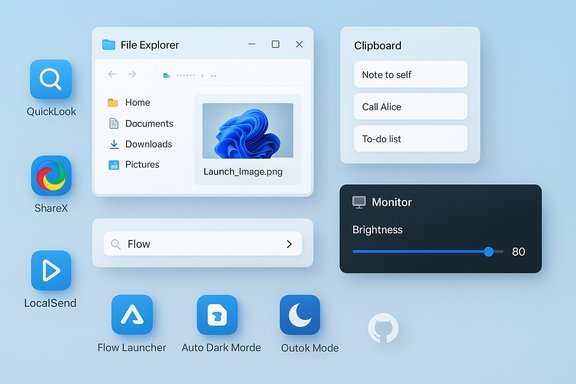Go forward in File Explorer
Image resolution: width=576 pixels, height=384 pixels.
(132, 74)
